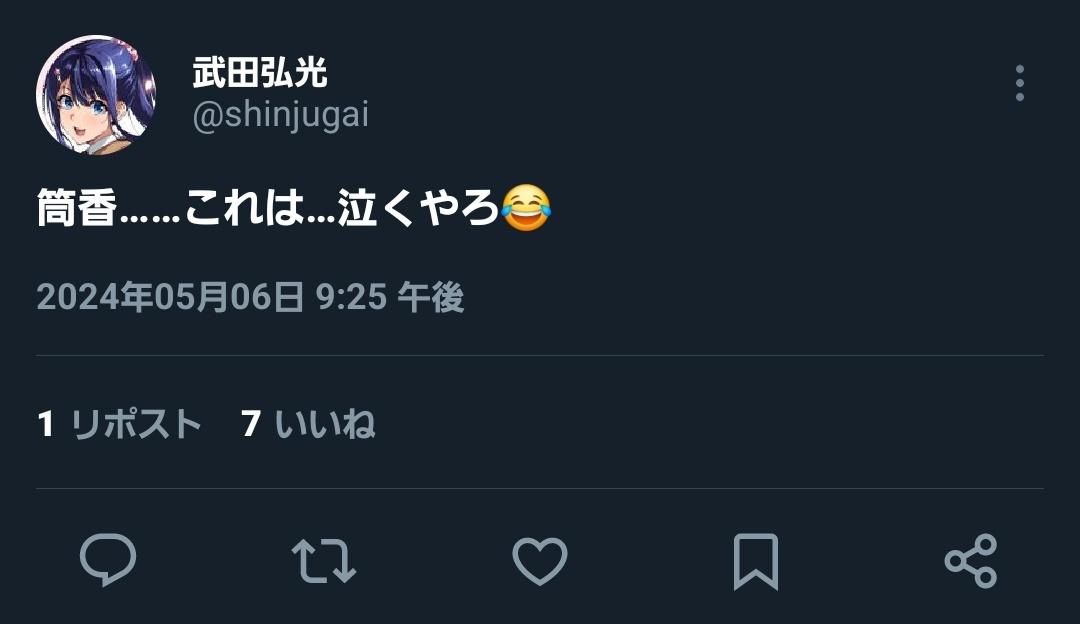This screenshot has height=624, width=1080.
Task: Repost this tweet using the arrows icon
Action: point(324,561)
